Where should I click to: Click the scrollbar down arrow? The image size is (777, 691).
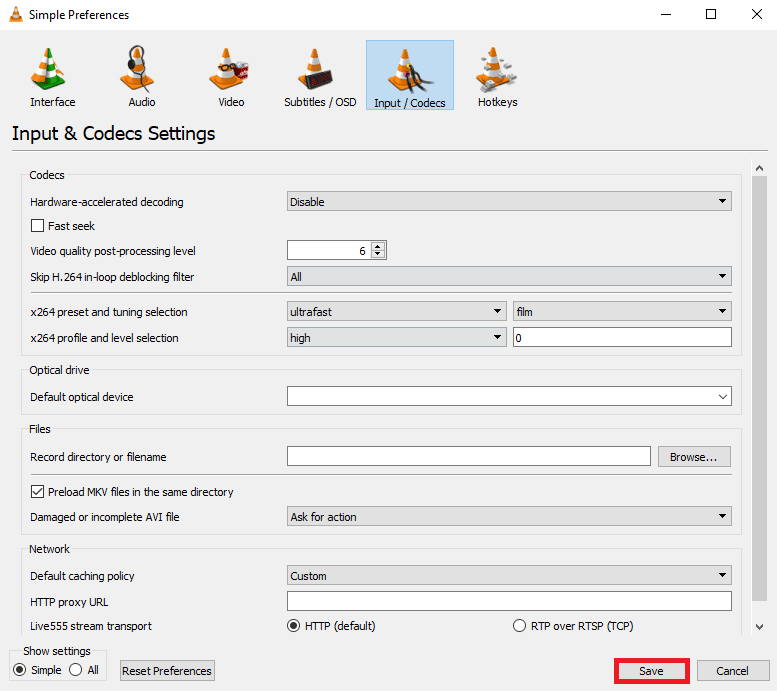pyautogui.click(x=759, y=627)
